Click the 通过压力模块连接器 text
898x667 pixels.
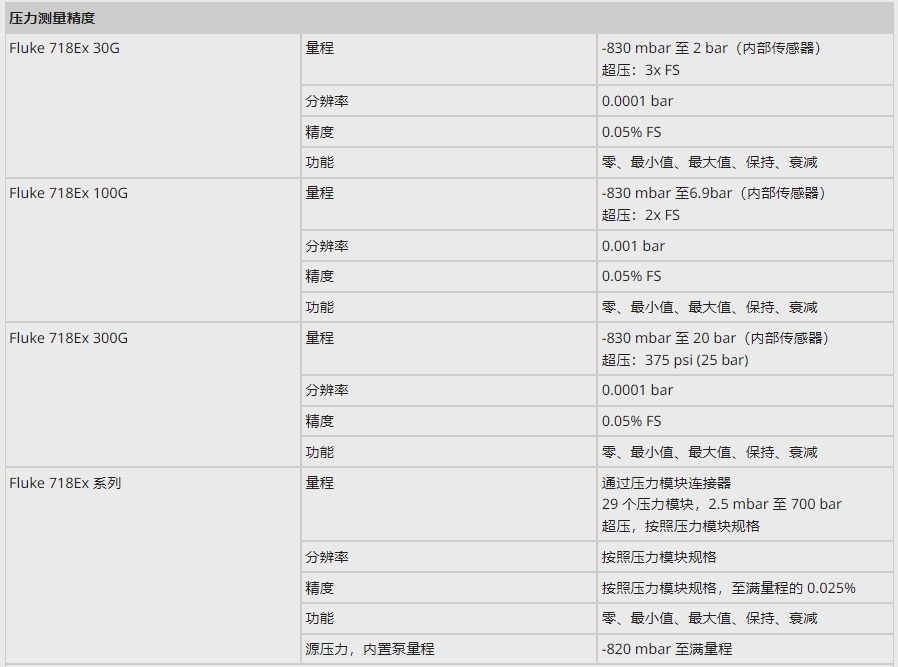click(x=666, y=483)
